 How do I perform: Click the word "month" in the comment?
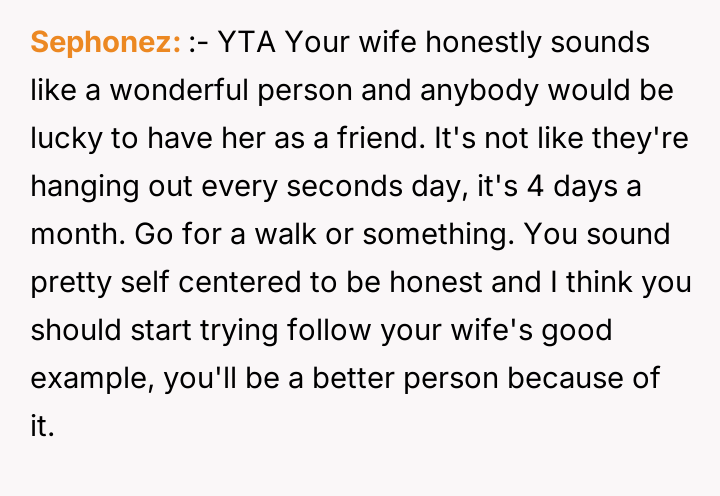coord(69,235)
